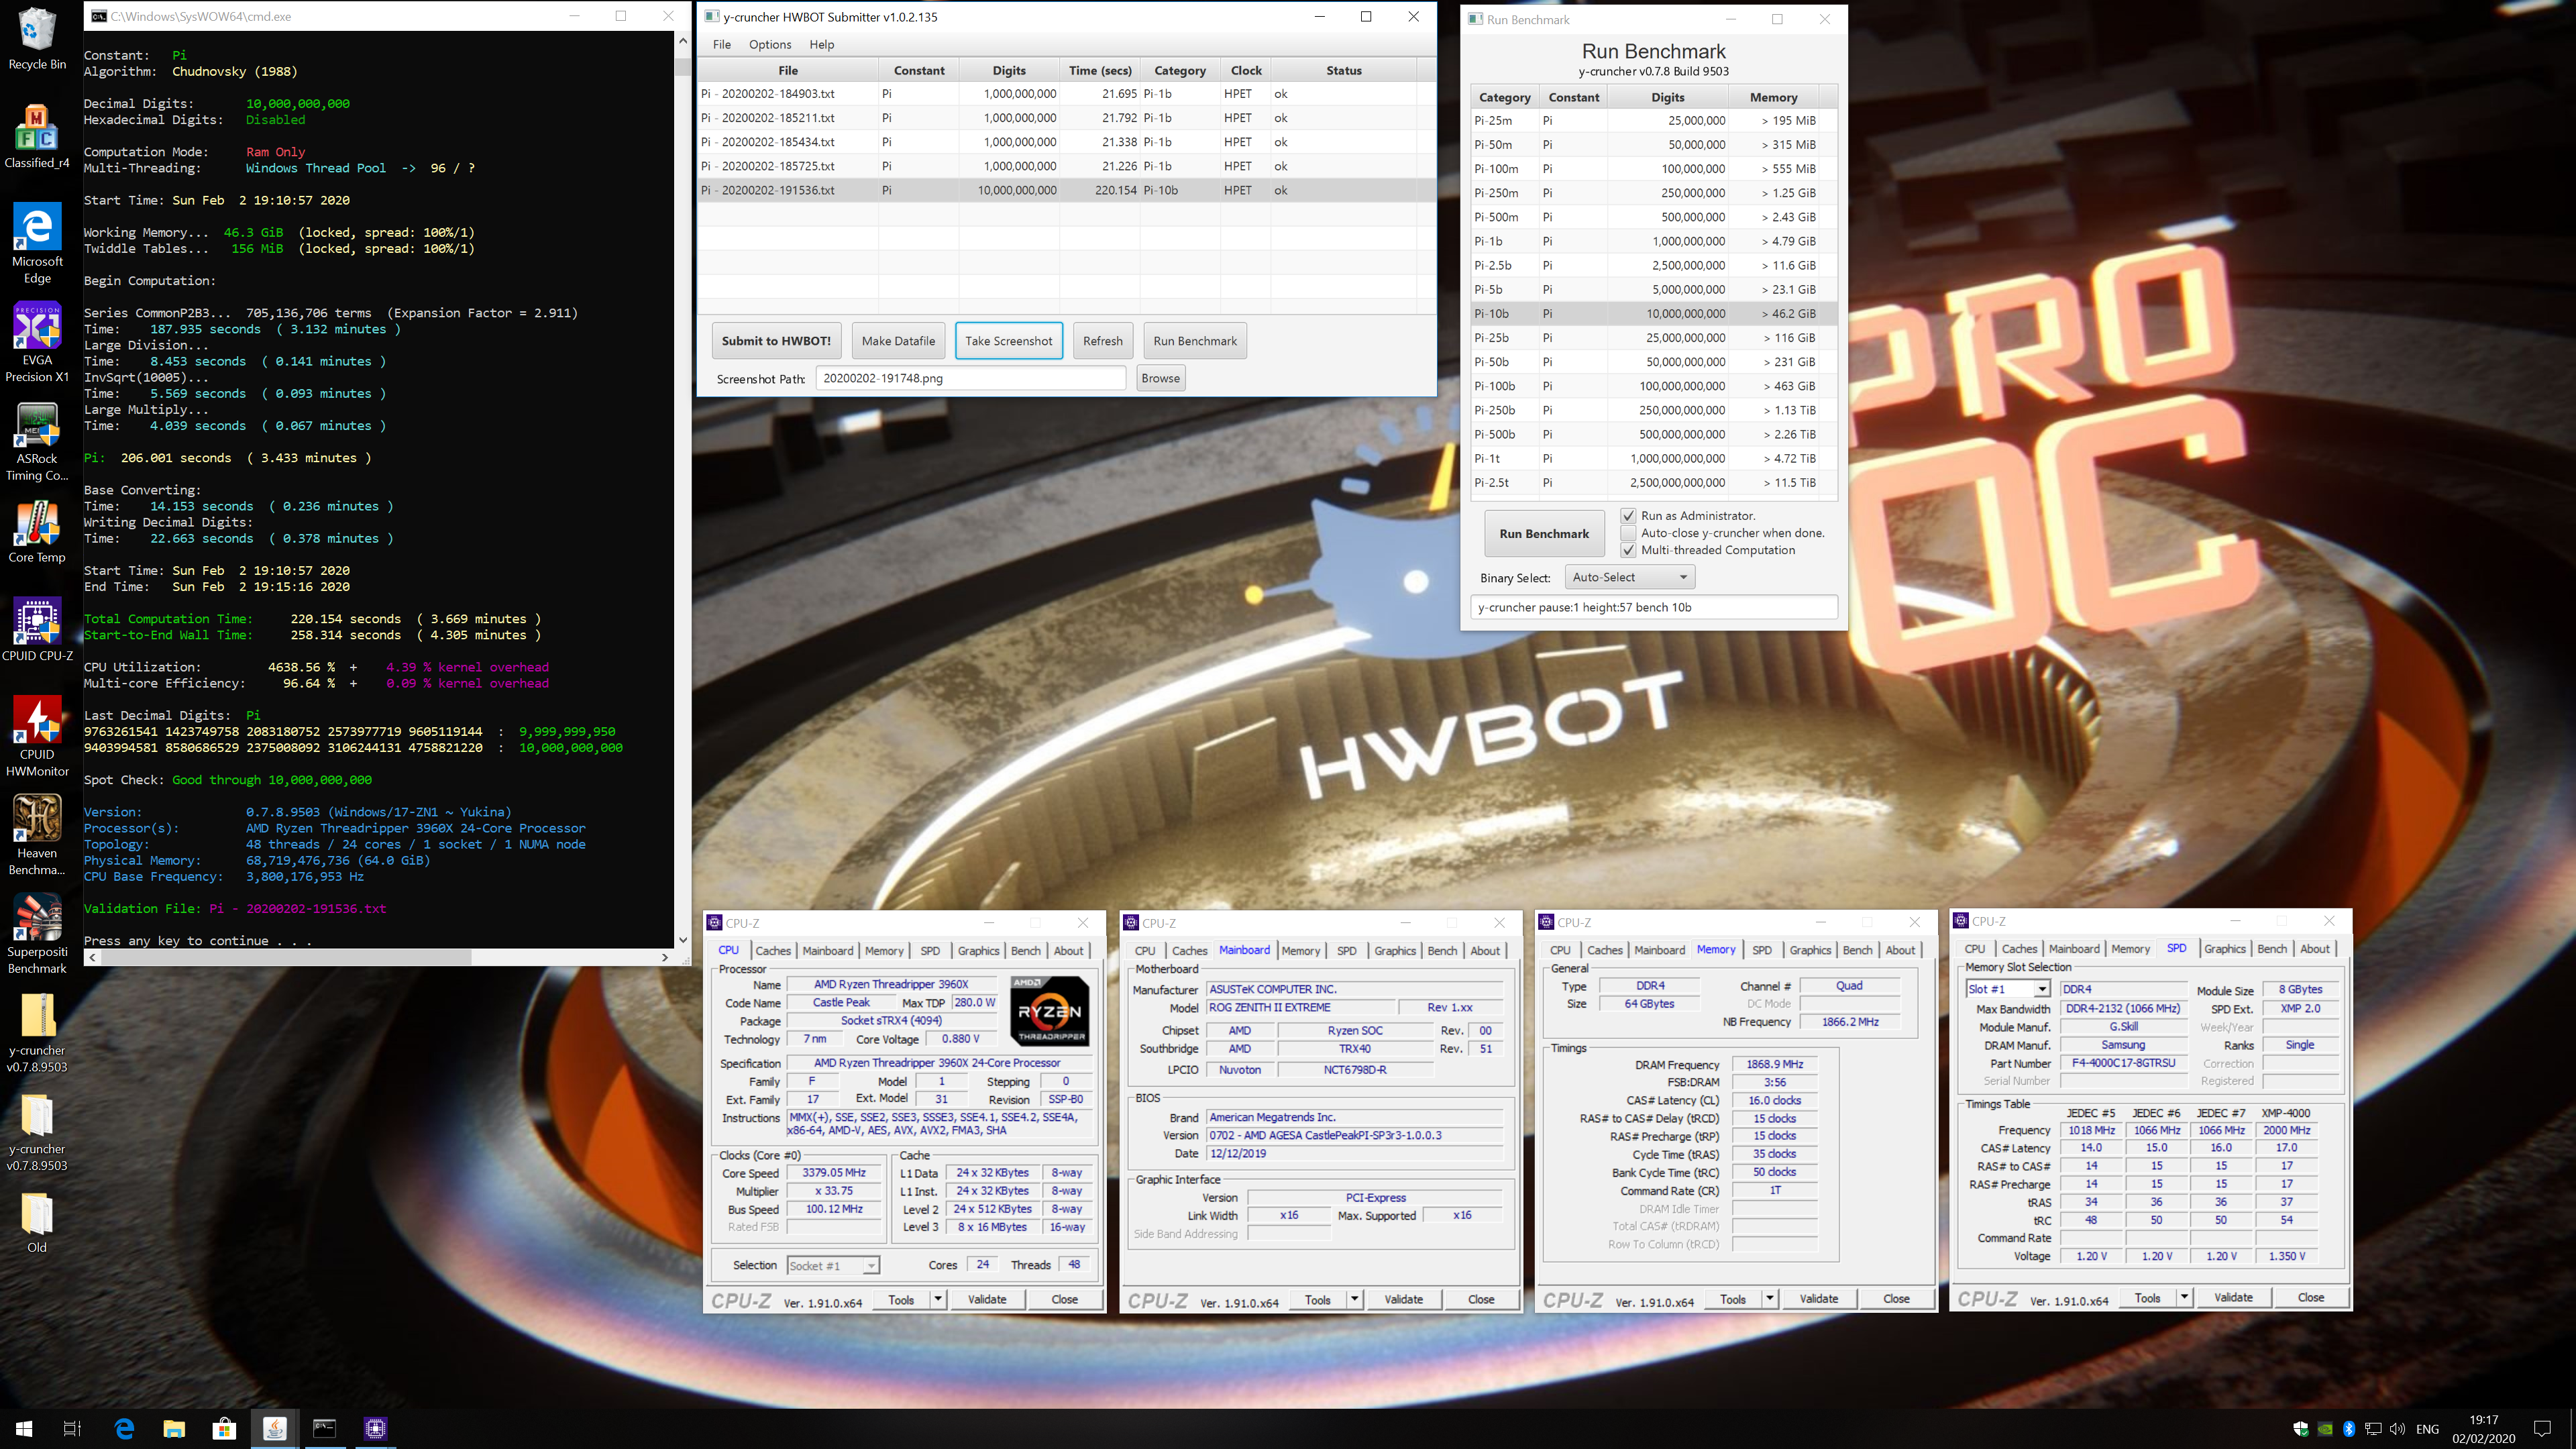Open Microsoft Store from the taskbar
The width and height of the screenshot is (2576, 1449).
point(224,1428)
